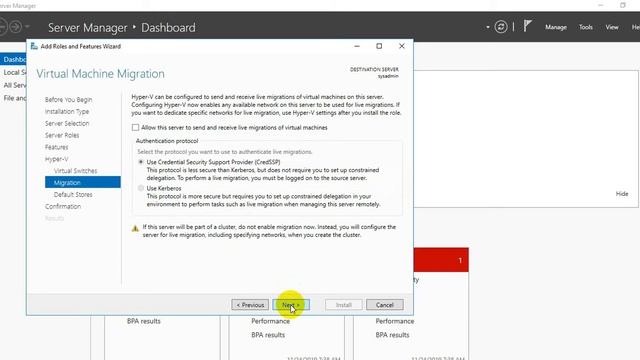Select Use Credential Security Support Provider (CredSSP)
Screen dimensions: 640x360
[141, 162]
